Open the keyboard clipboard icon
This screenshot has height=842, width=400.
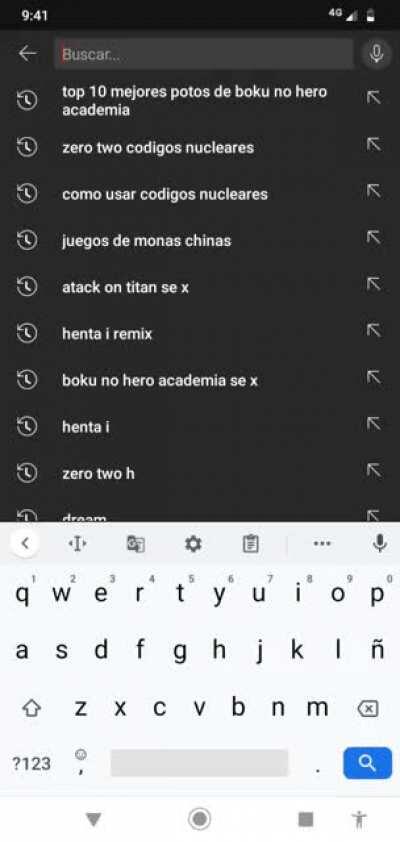[250, 544]
